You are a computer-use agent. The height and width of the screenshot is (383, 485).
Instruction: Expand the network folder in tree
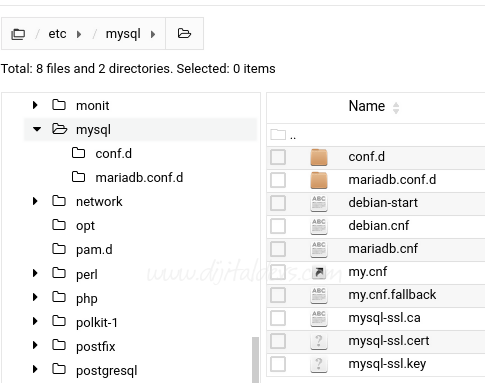click(35, 201)
